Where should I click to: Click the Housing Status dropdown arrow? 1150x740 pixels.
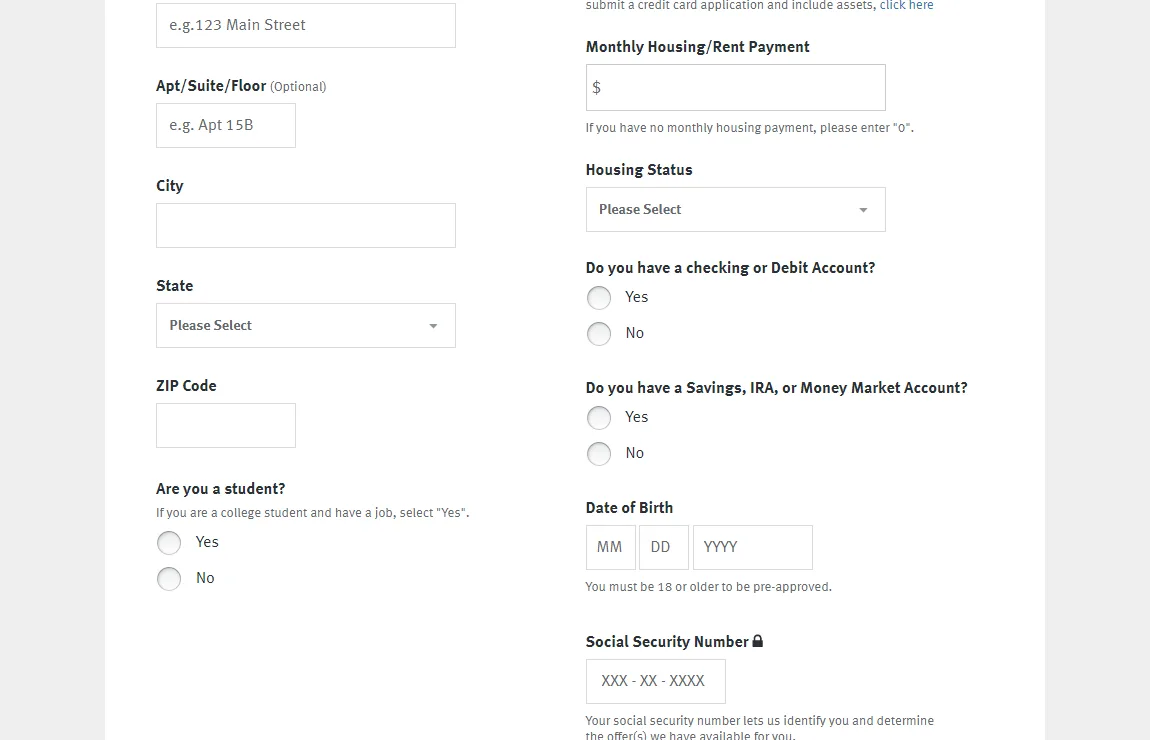[x=863, y=210]
